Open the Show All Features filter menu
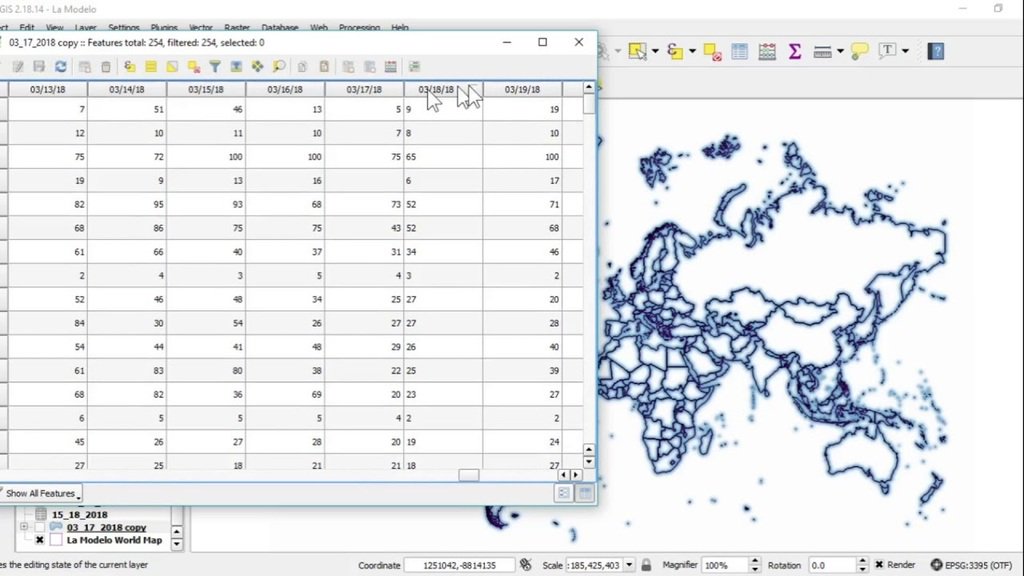The height and width of the screenshot is (576, 1024). coord(42,493)
